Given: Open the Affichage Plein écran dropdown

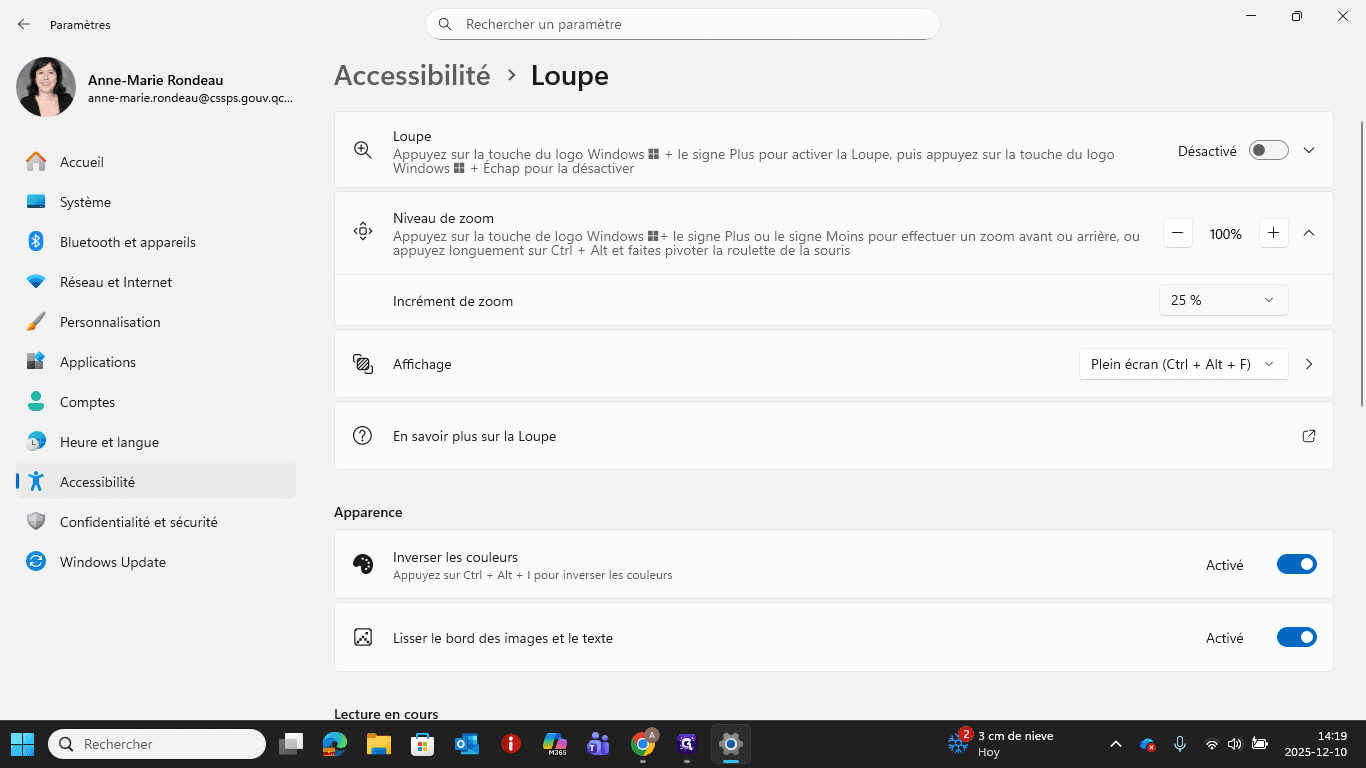Looking at the screenshot, I should 1183,364.
